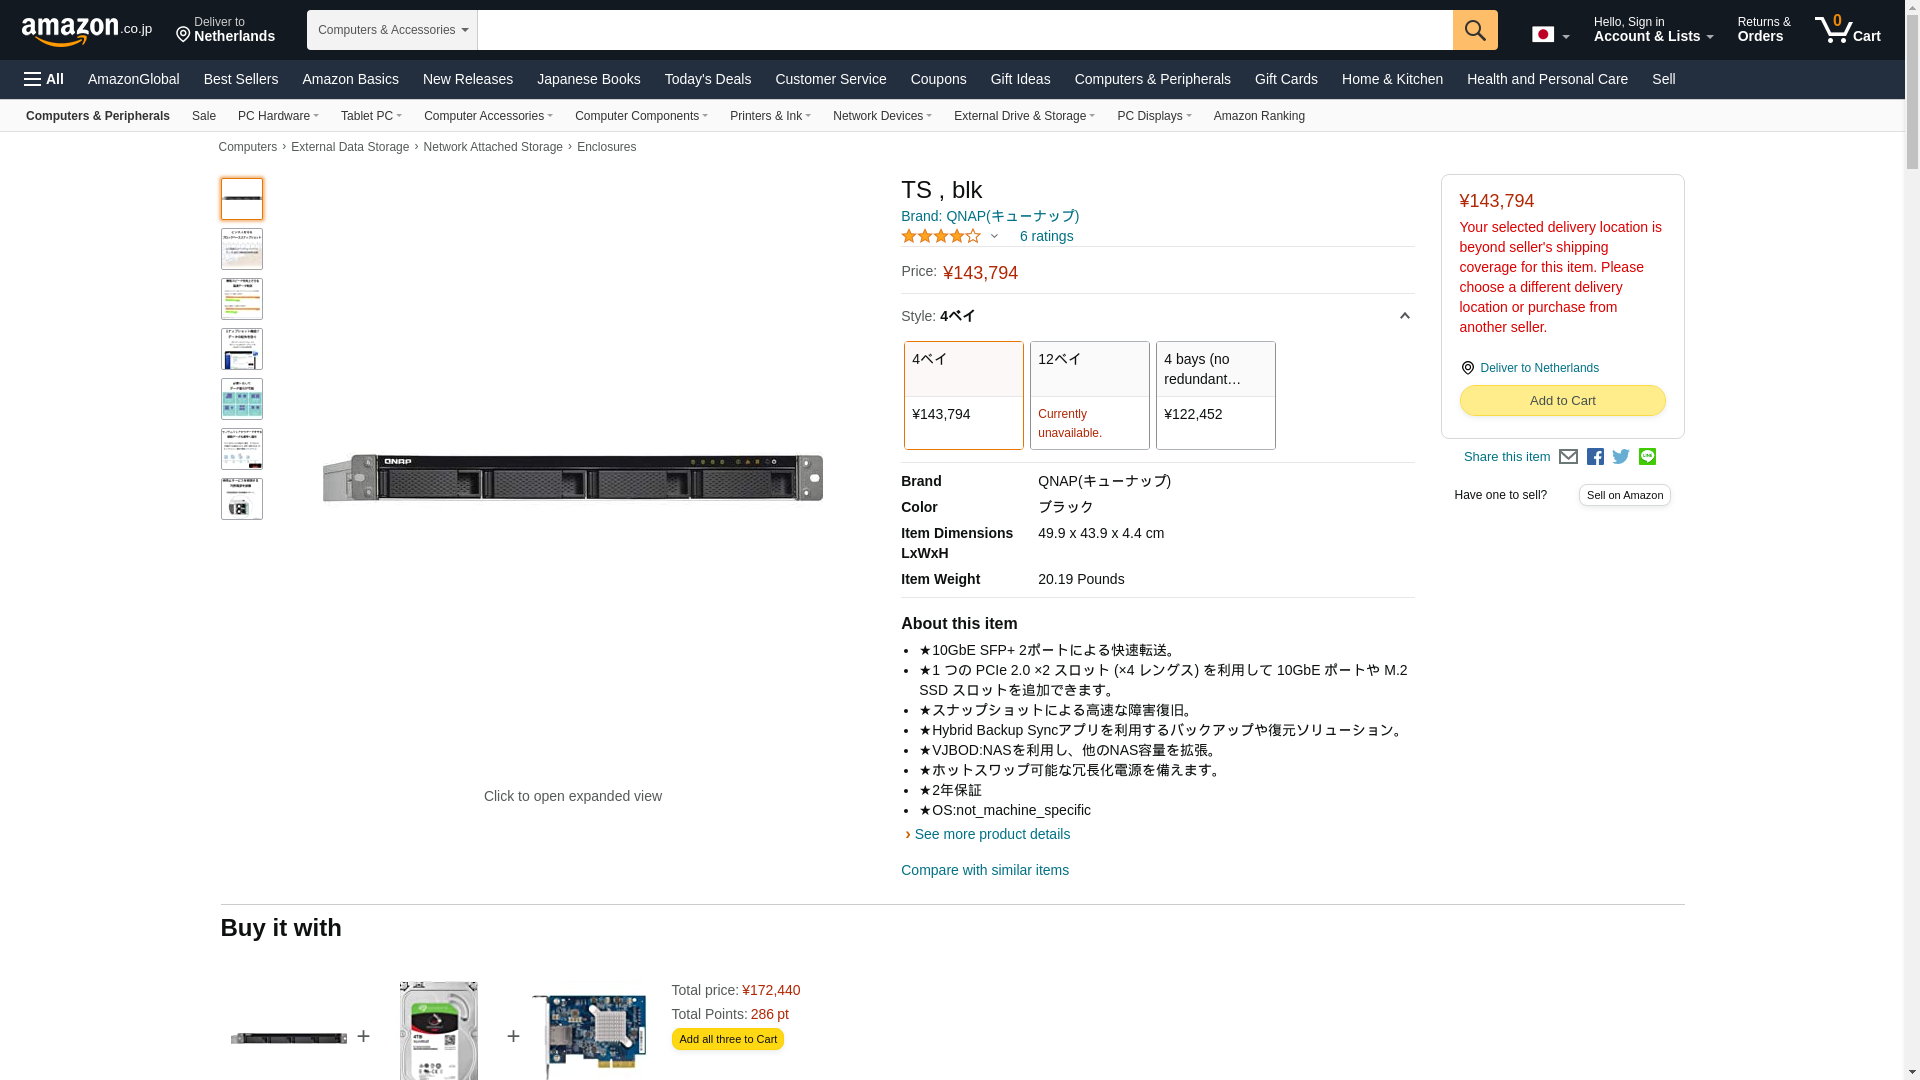Open See more product details link
This screenshot has height=1080, width=1920.
[x=991, y=834]
